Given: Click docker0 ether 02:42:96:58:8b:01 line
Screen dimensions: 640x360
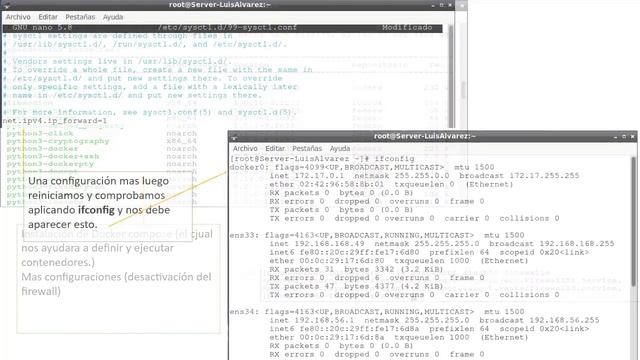Looking at the screenshot, I should tap(391, 184).
